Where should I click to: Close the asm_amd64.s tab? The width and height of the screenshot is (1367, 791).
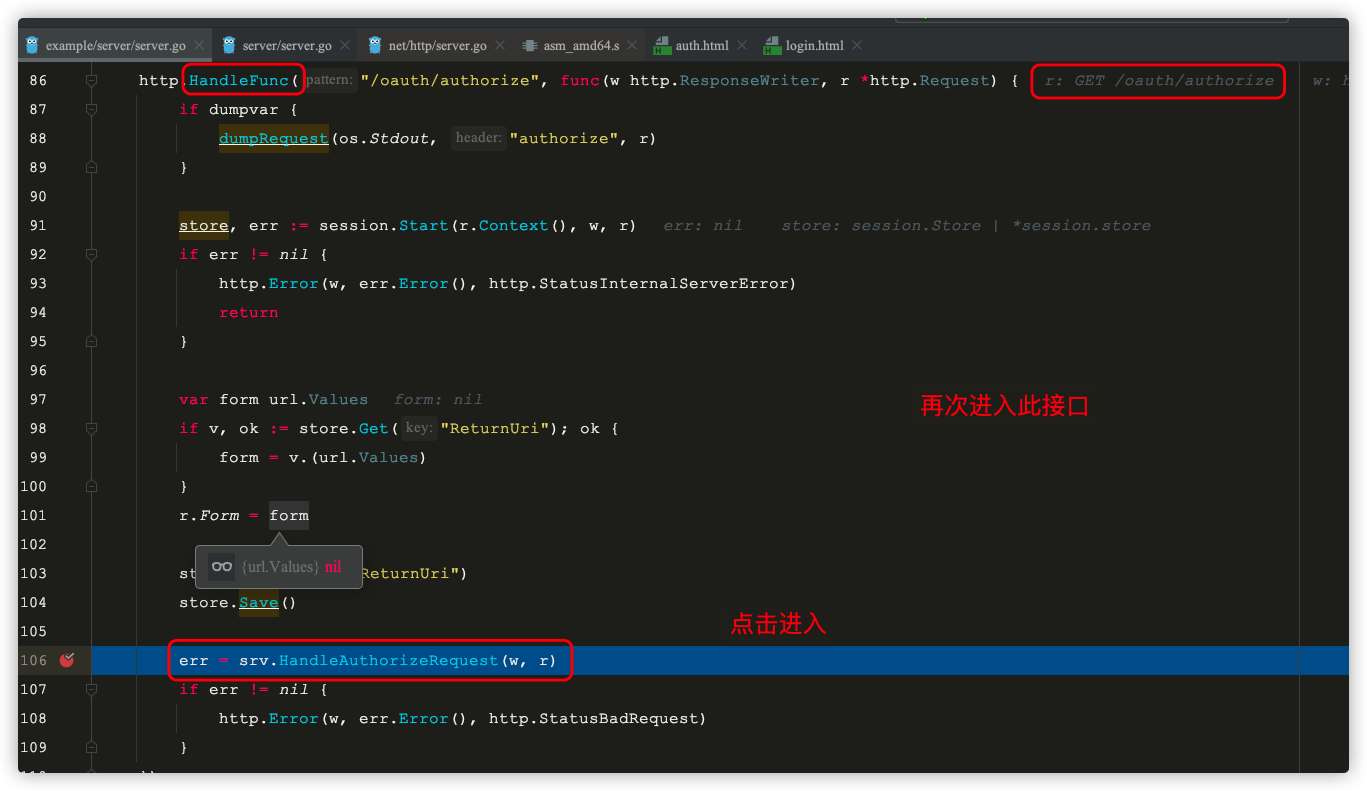click(x=632, y=46)
